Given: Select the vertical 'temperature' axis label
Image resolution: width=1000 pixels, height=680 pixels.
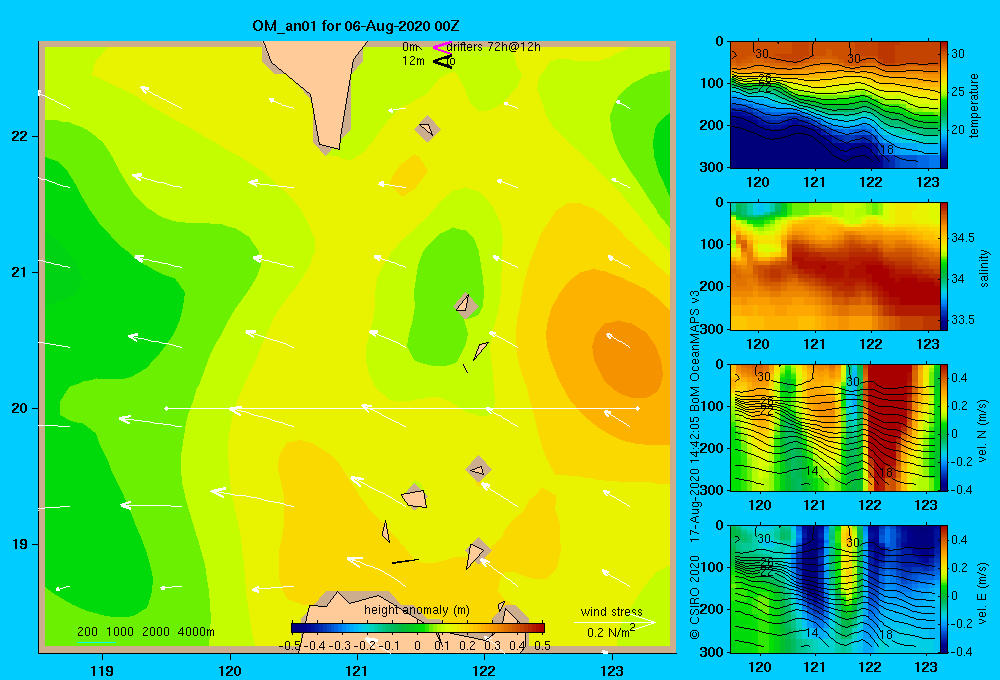Looking at the screenshot, I should click(974, 105).
